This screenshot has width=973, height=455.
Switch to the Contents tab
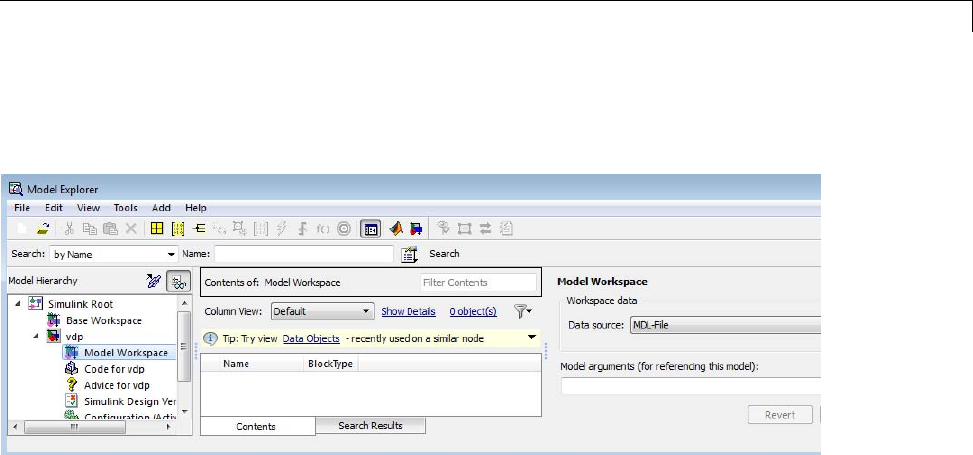[x=258, y=426]
